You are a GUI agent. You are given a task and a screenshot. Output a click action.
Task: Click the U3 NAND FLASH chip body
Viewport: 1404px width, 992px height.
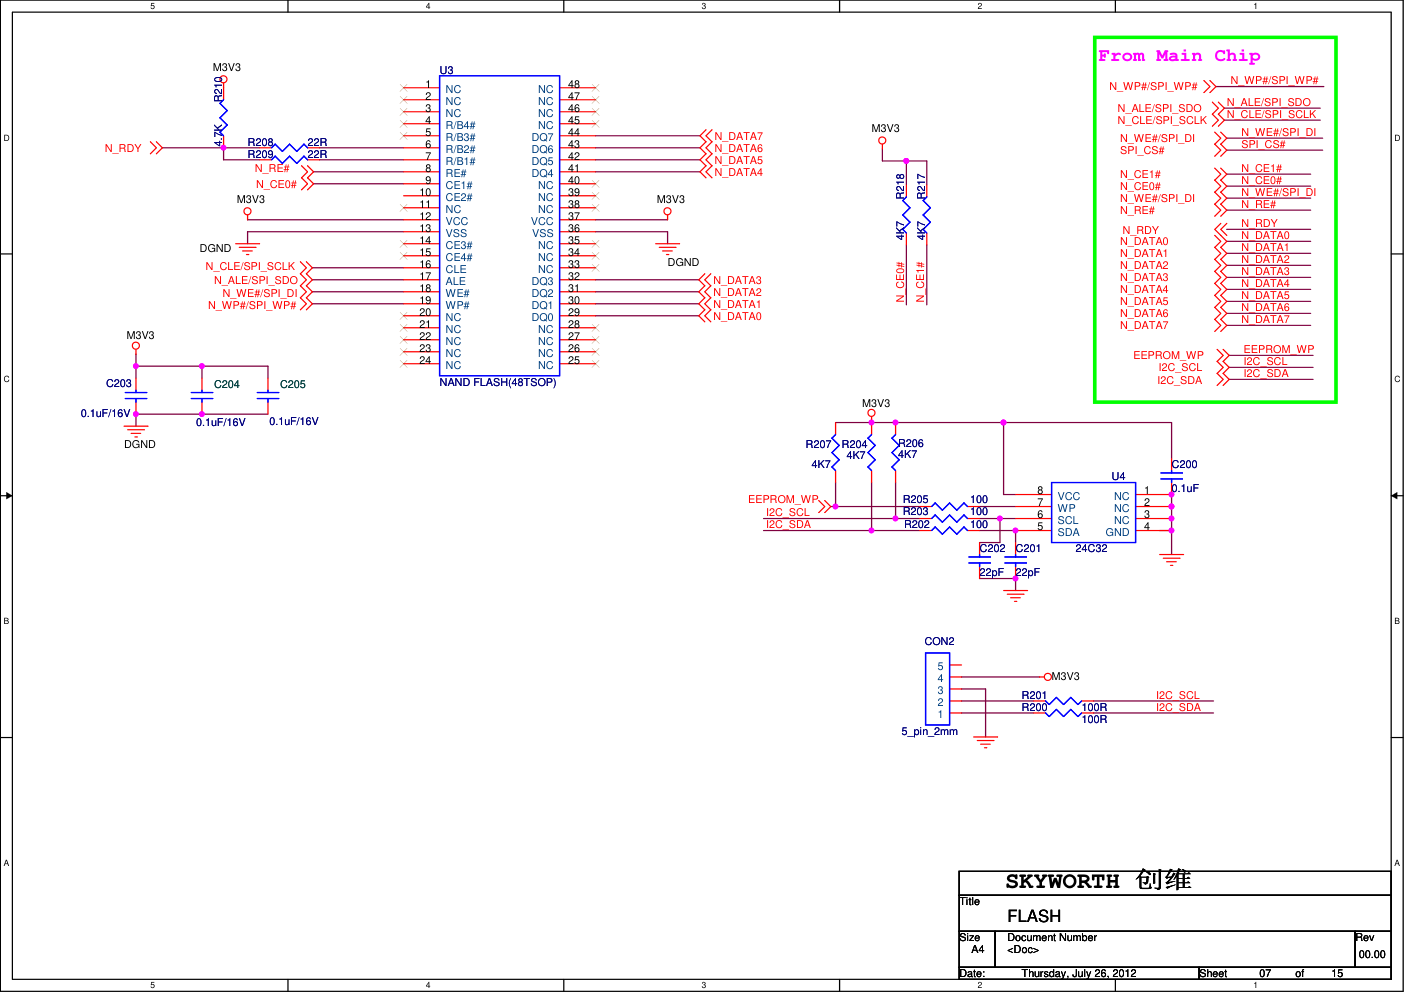pyautogui.click(x=498, y=226)
